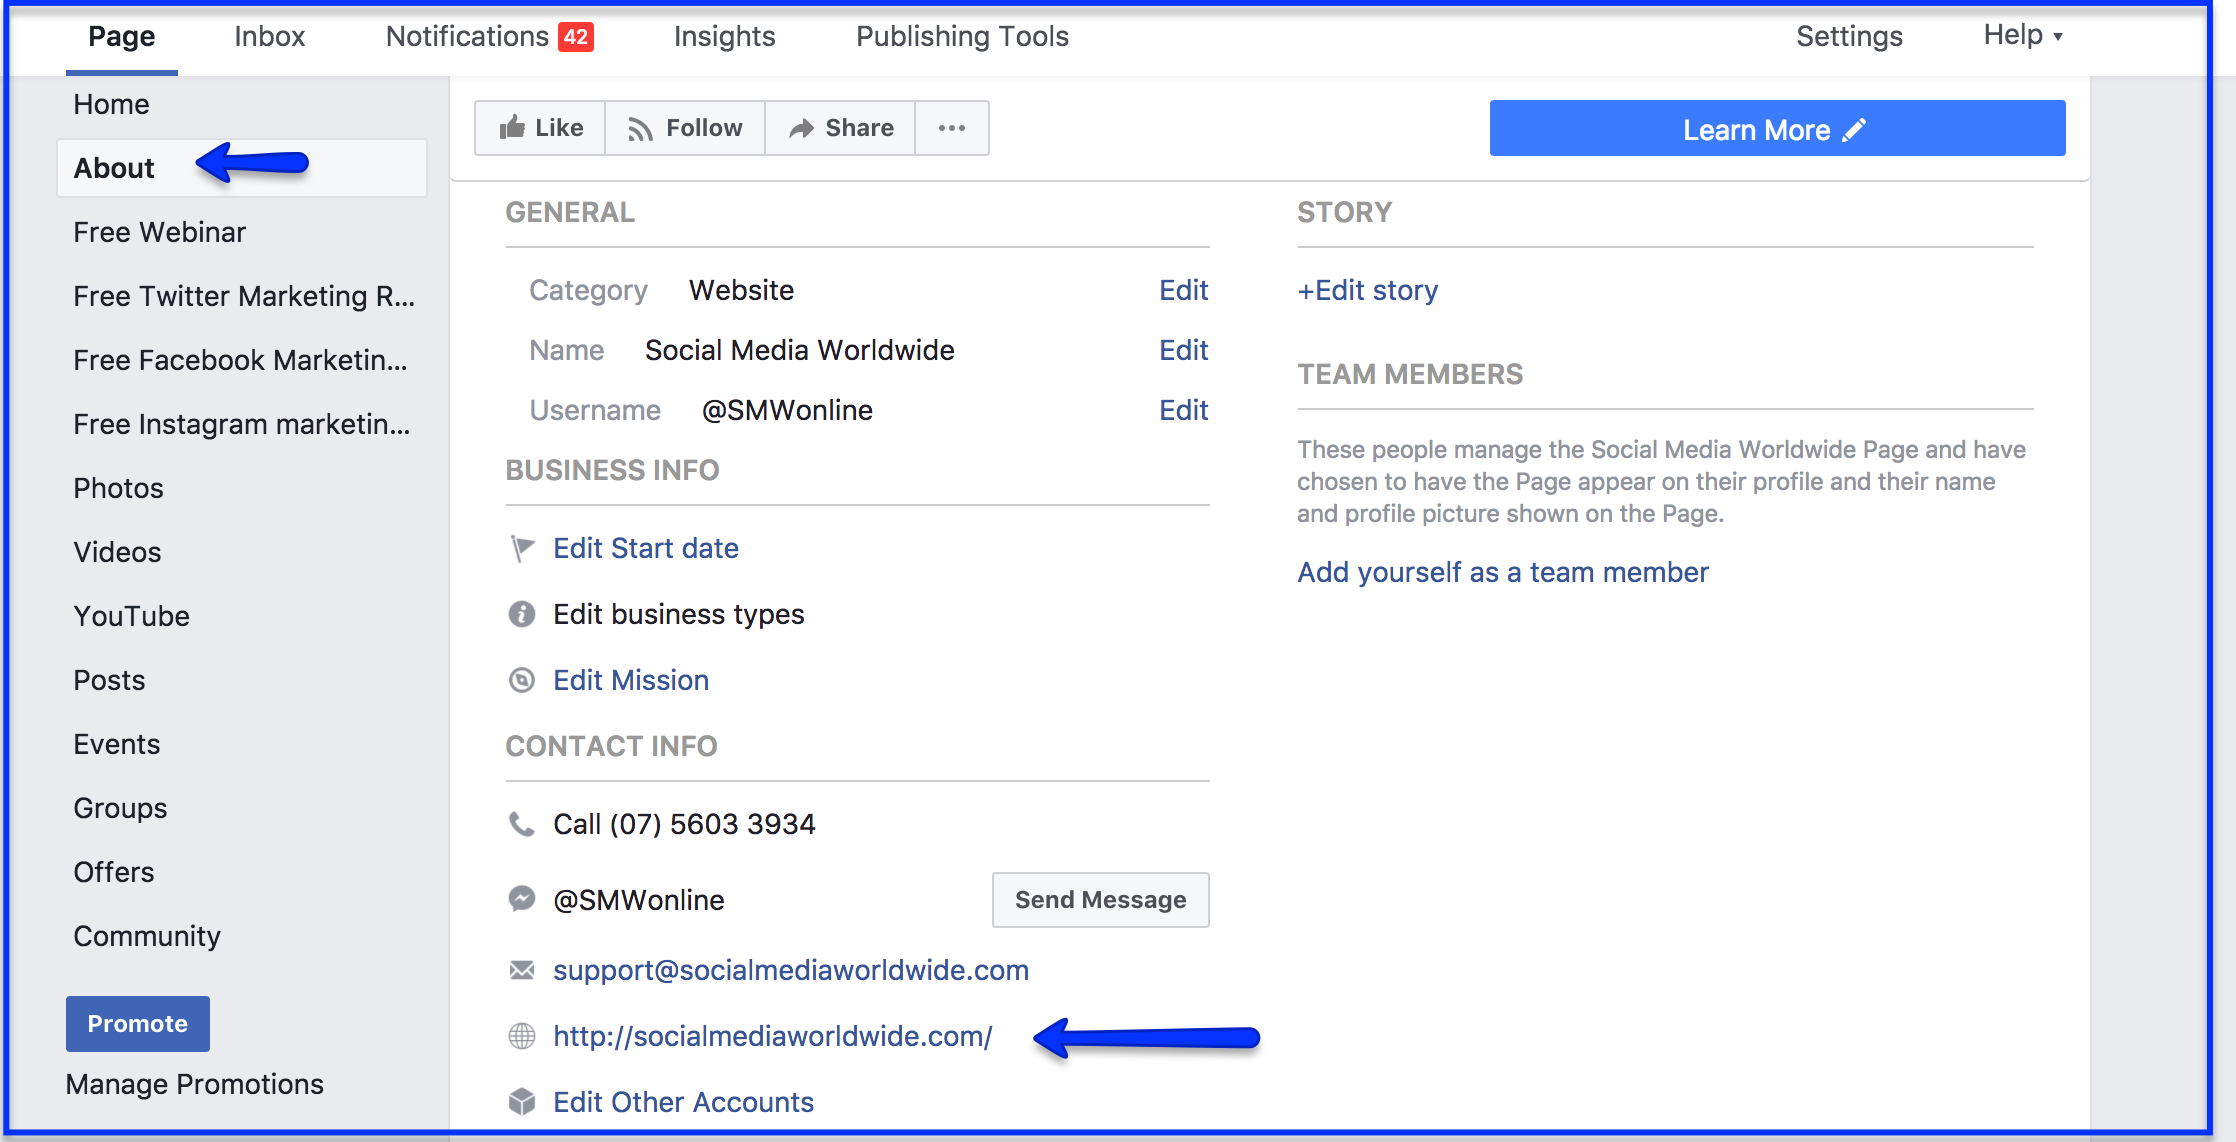Open Events in the sidebar
The height and width of the screenshot is (1142, 2236).
coord(117,744)
